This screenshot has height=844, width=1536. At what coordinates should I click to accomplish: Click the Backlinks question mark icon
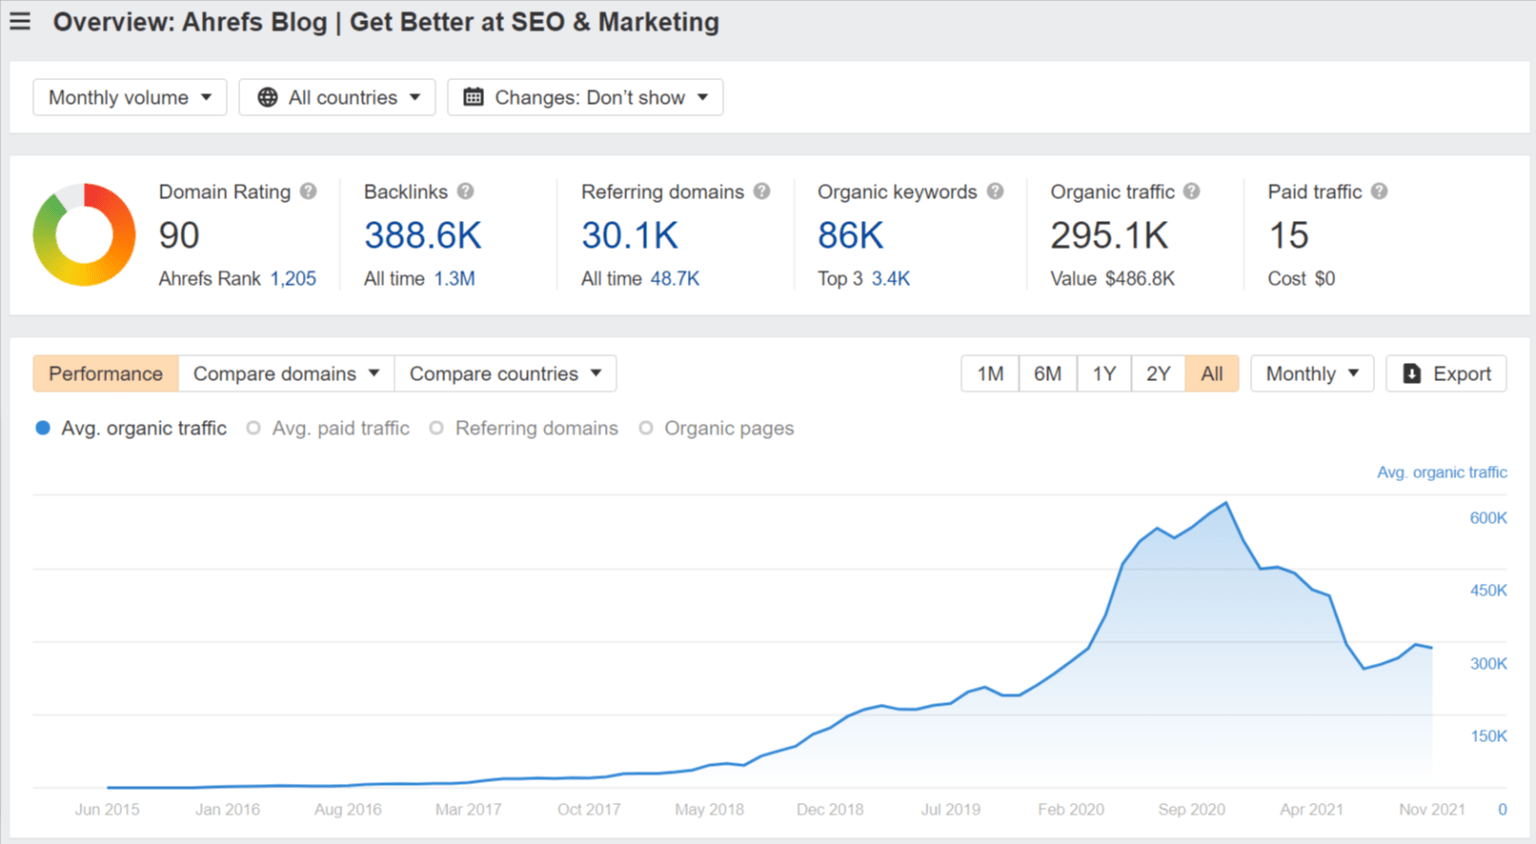tap(467, 191)
